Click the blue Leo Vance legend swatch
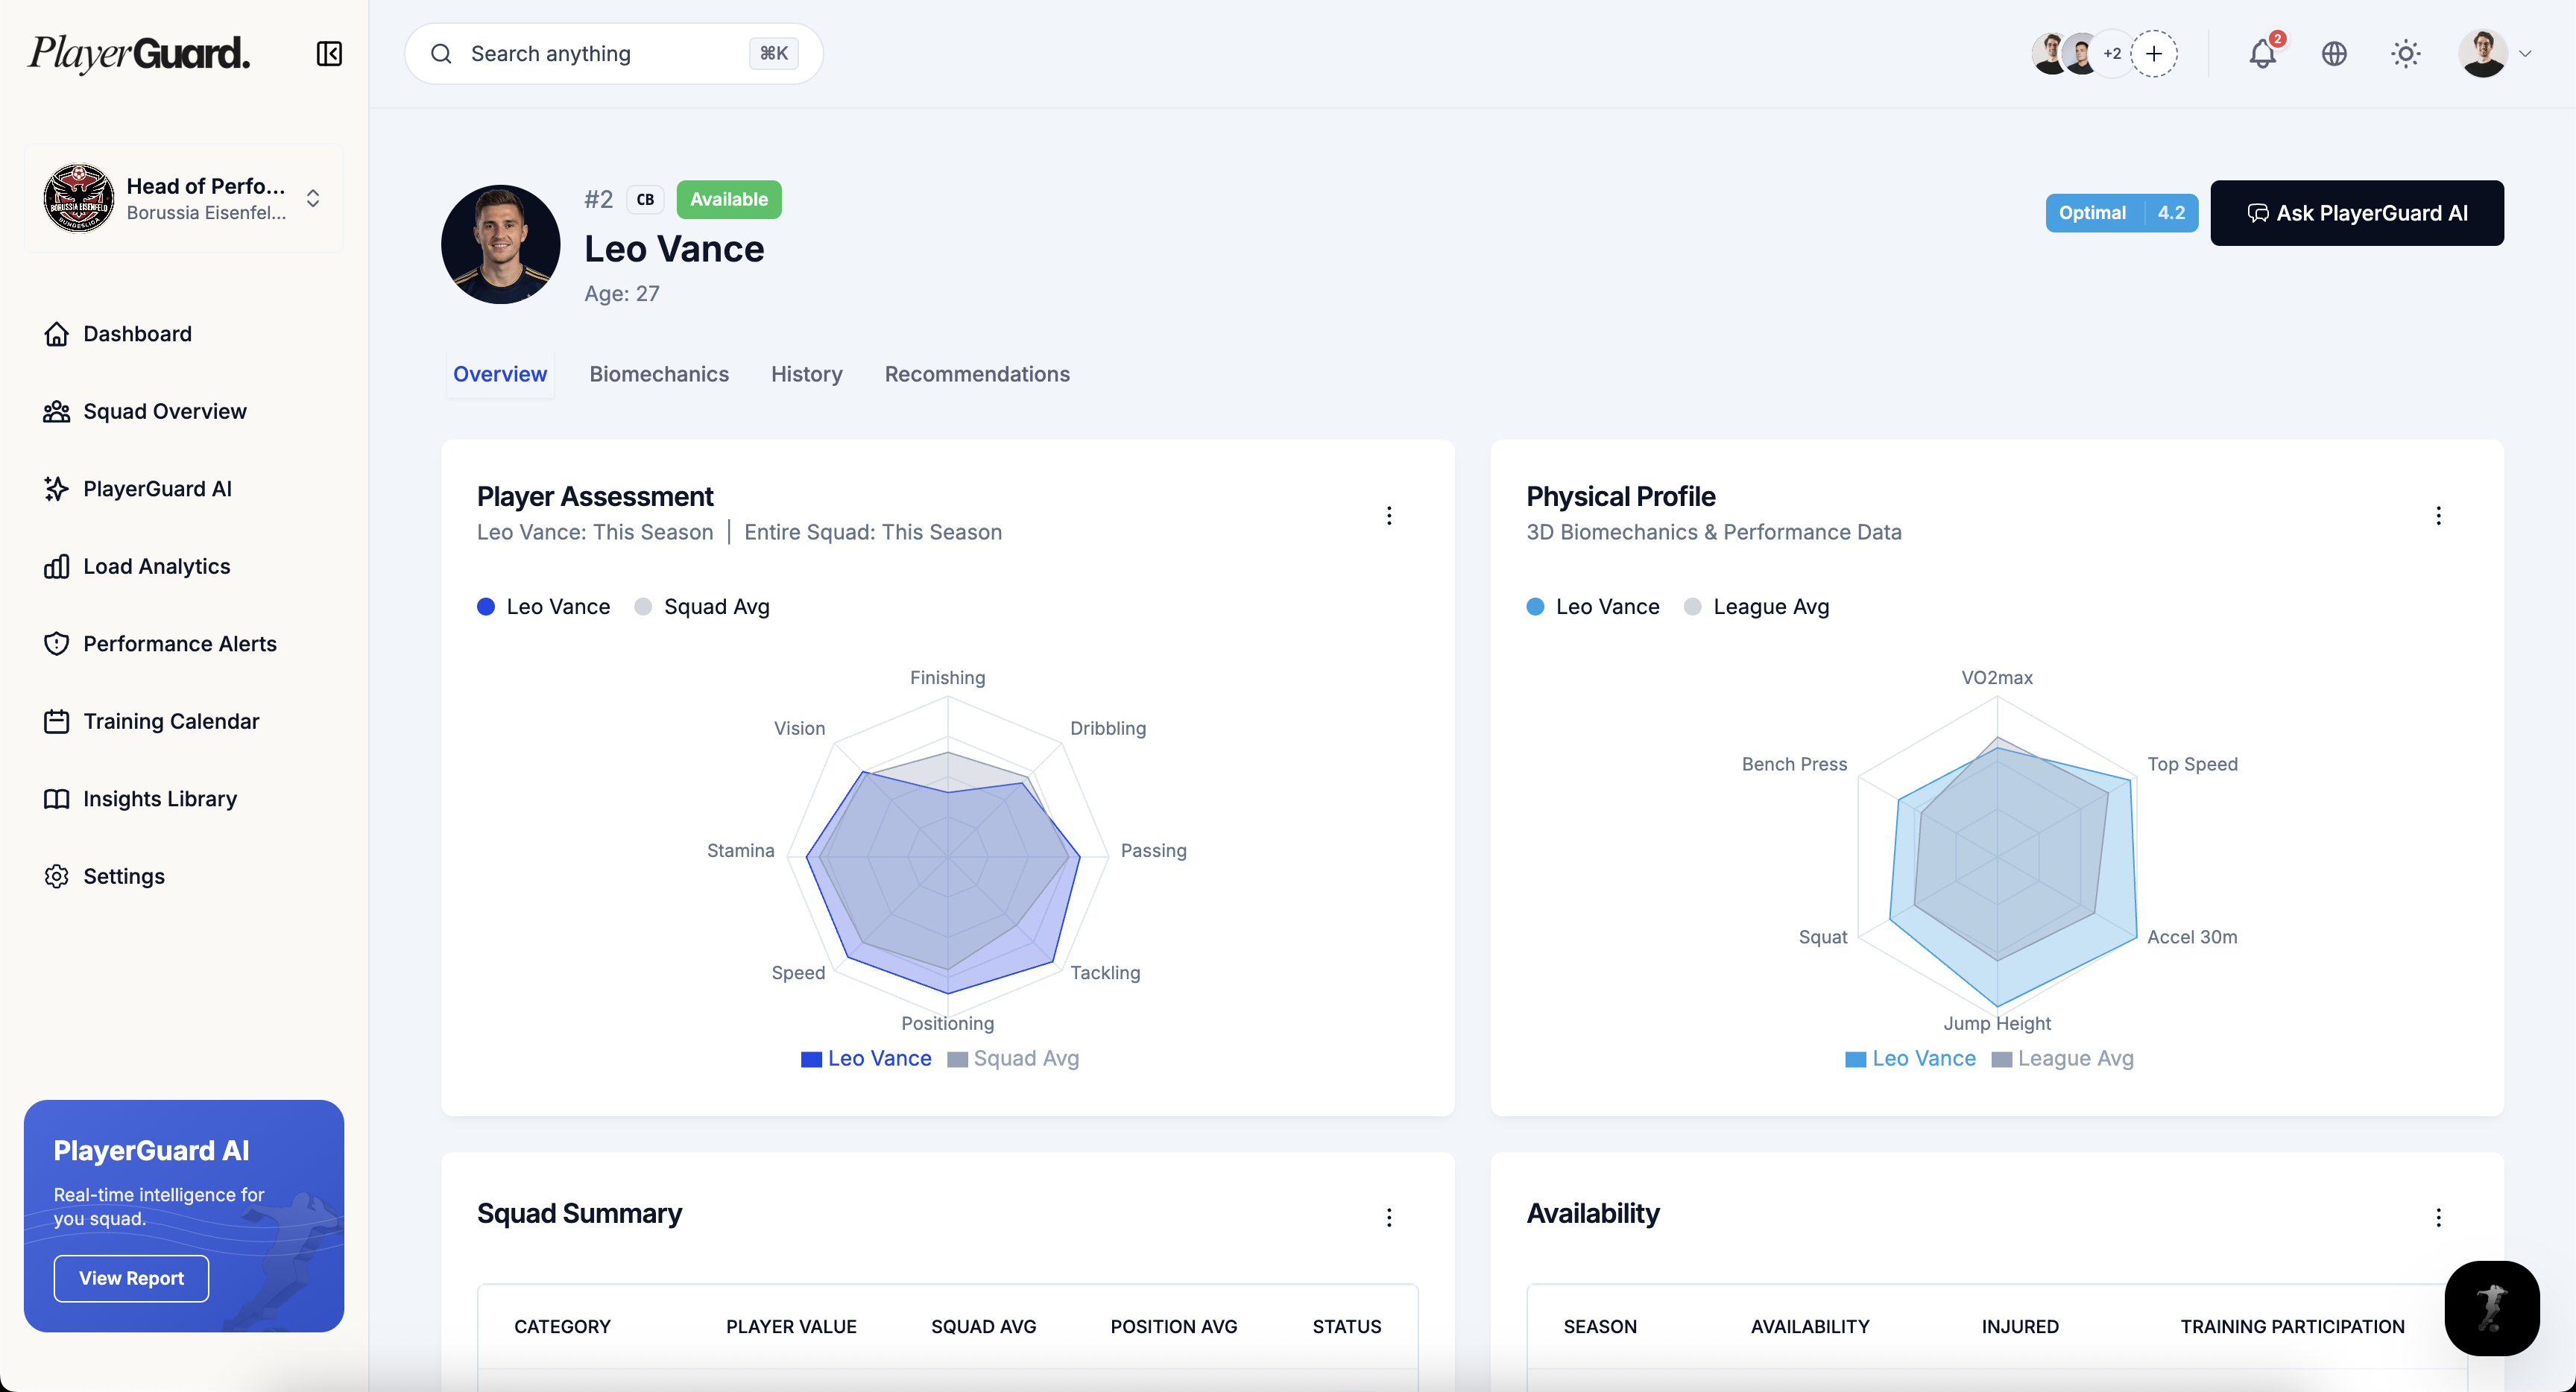The image size is (2576, 1392). pos(811,1059)
